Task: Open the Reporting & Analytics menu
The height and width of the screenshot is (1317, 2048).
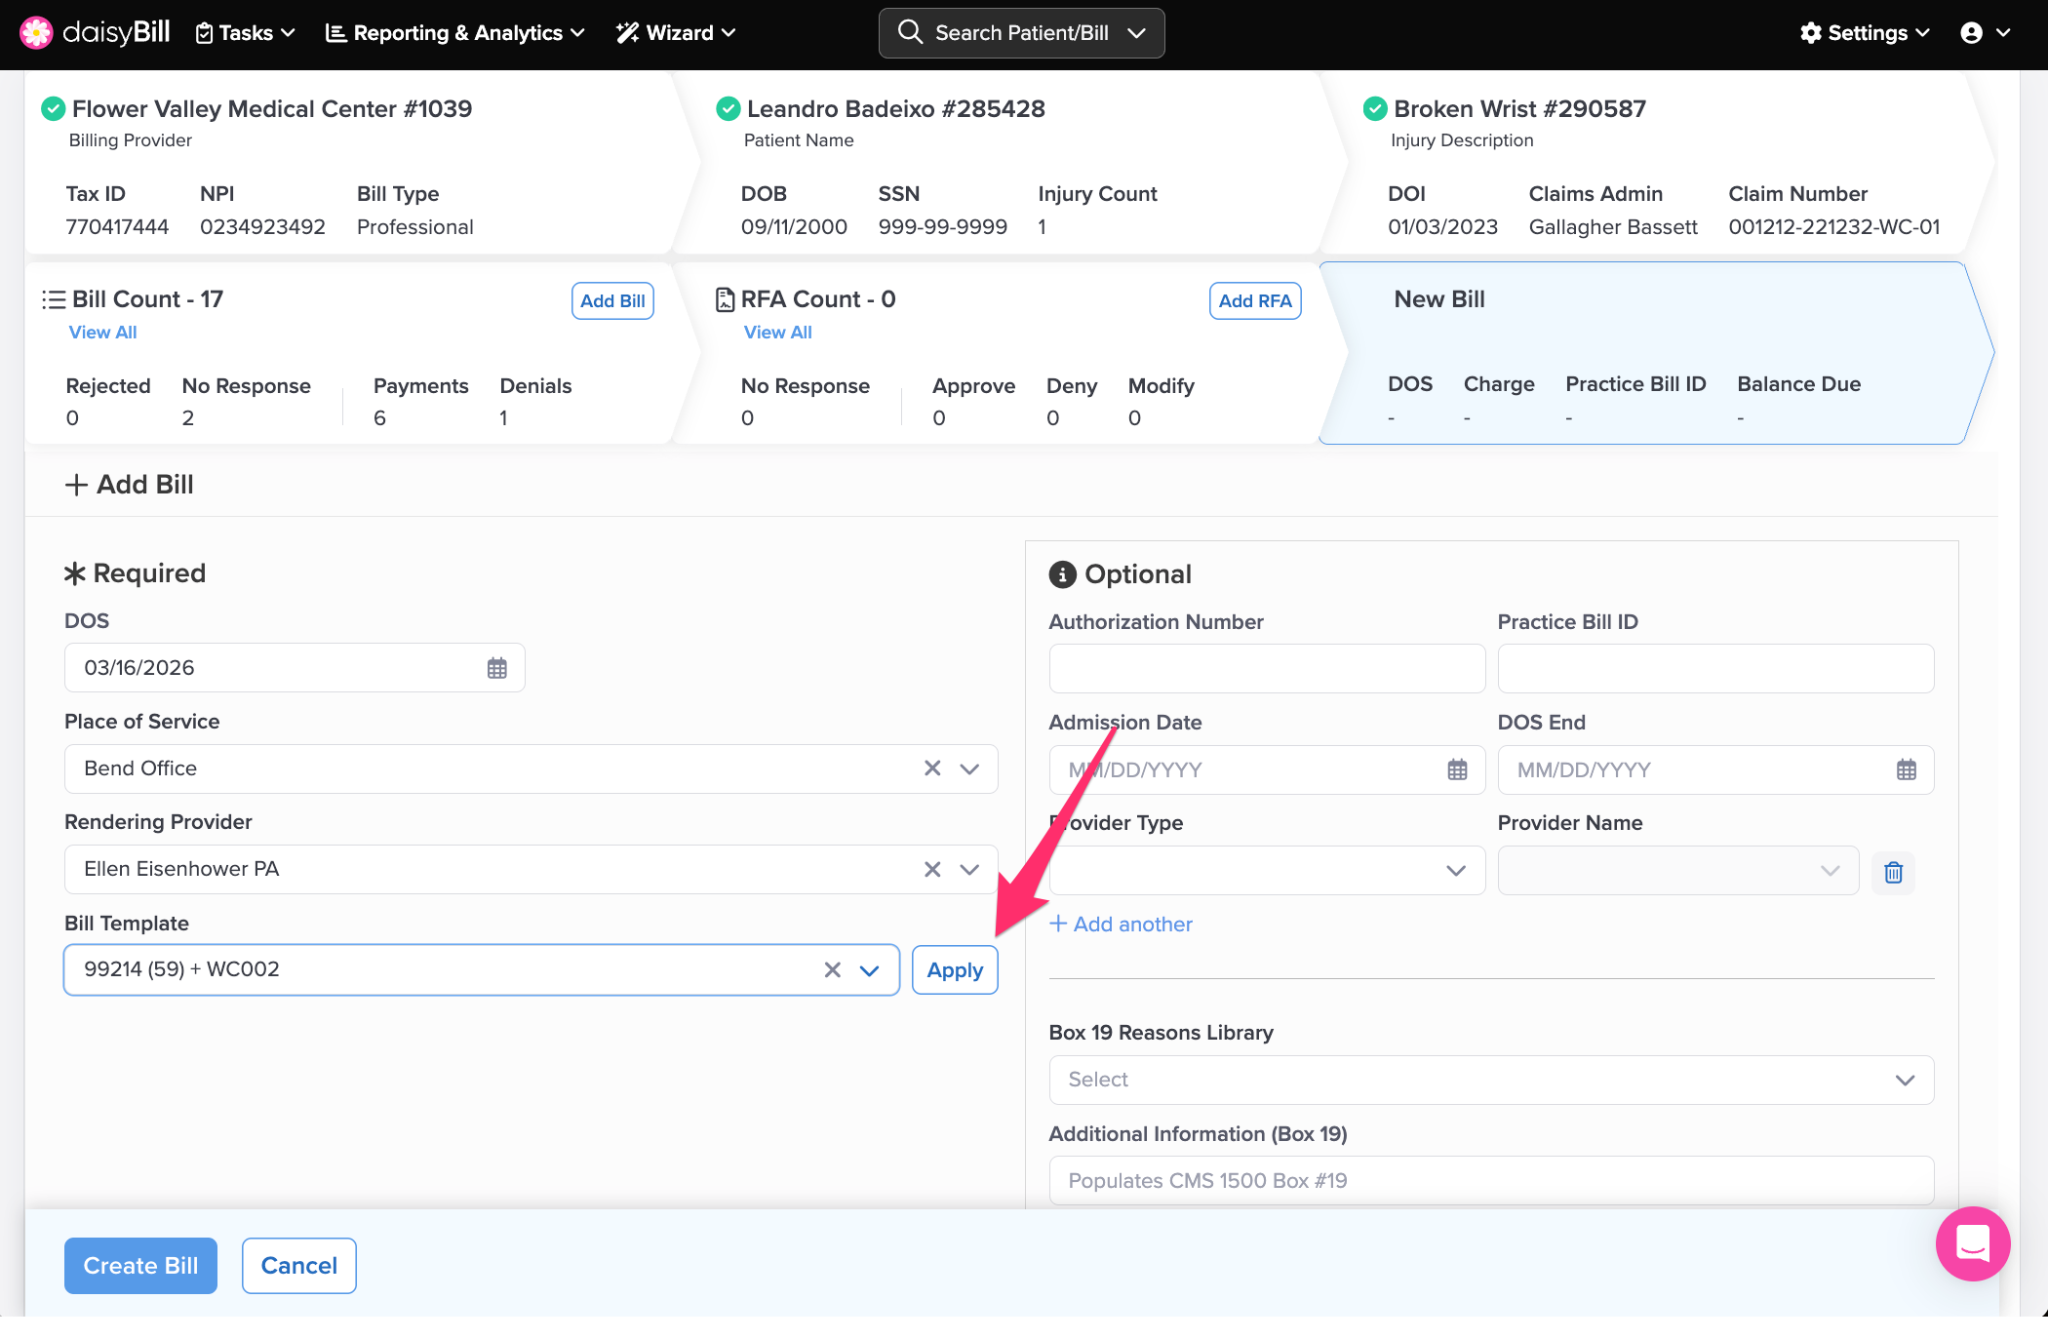Action: pyautogui.click(x=455, y=32)
